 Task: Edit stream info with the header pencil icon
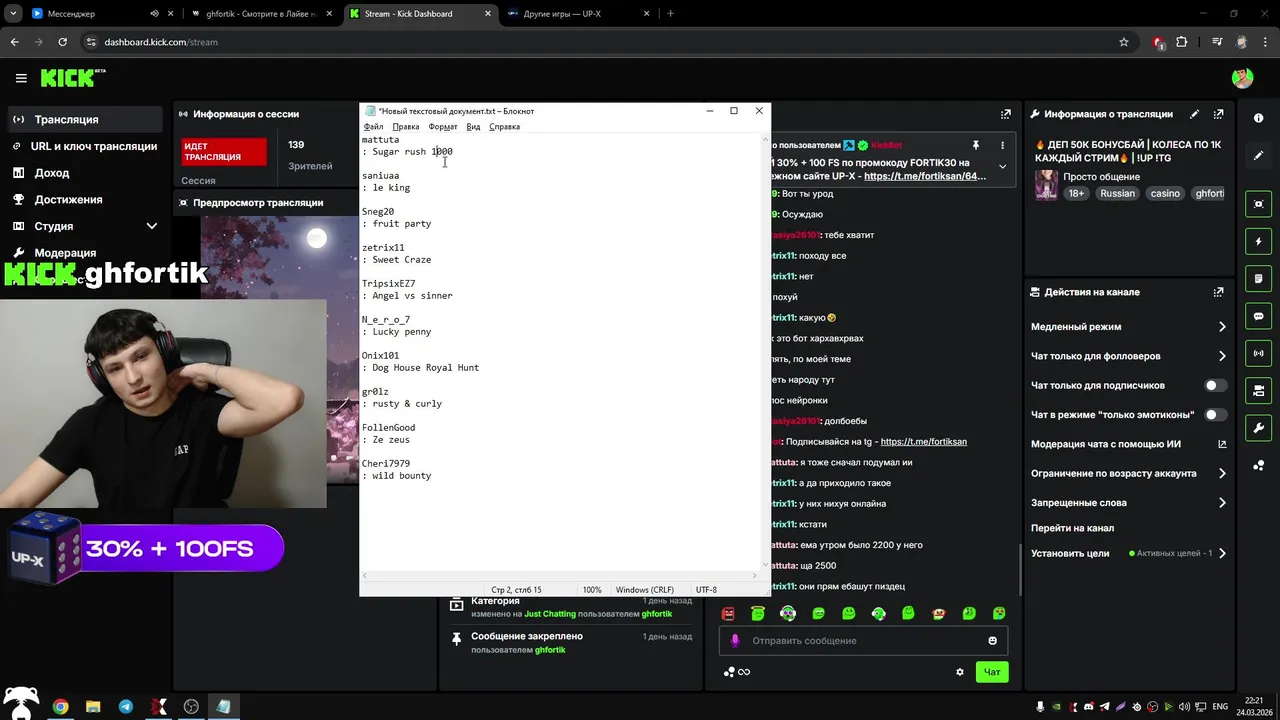(1194, 114)
